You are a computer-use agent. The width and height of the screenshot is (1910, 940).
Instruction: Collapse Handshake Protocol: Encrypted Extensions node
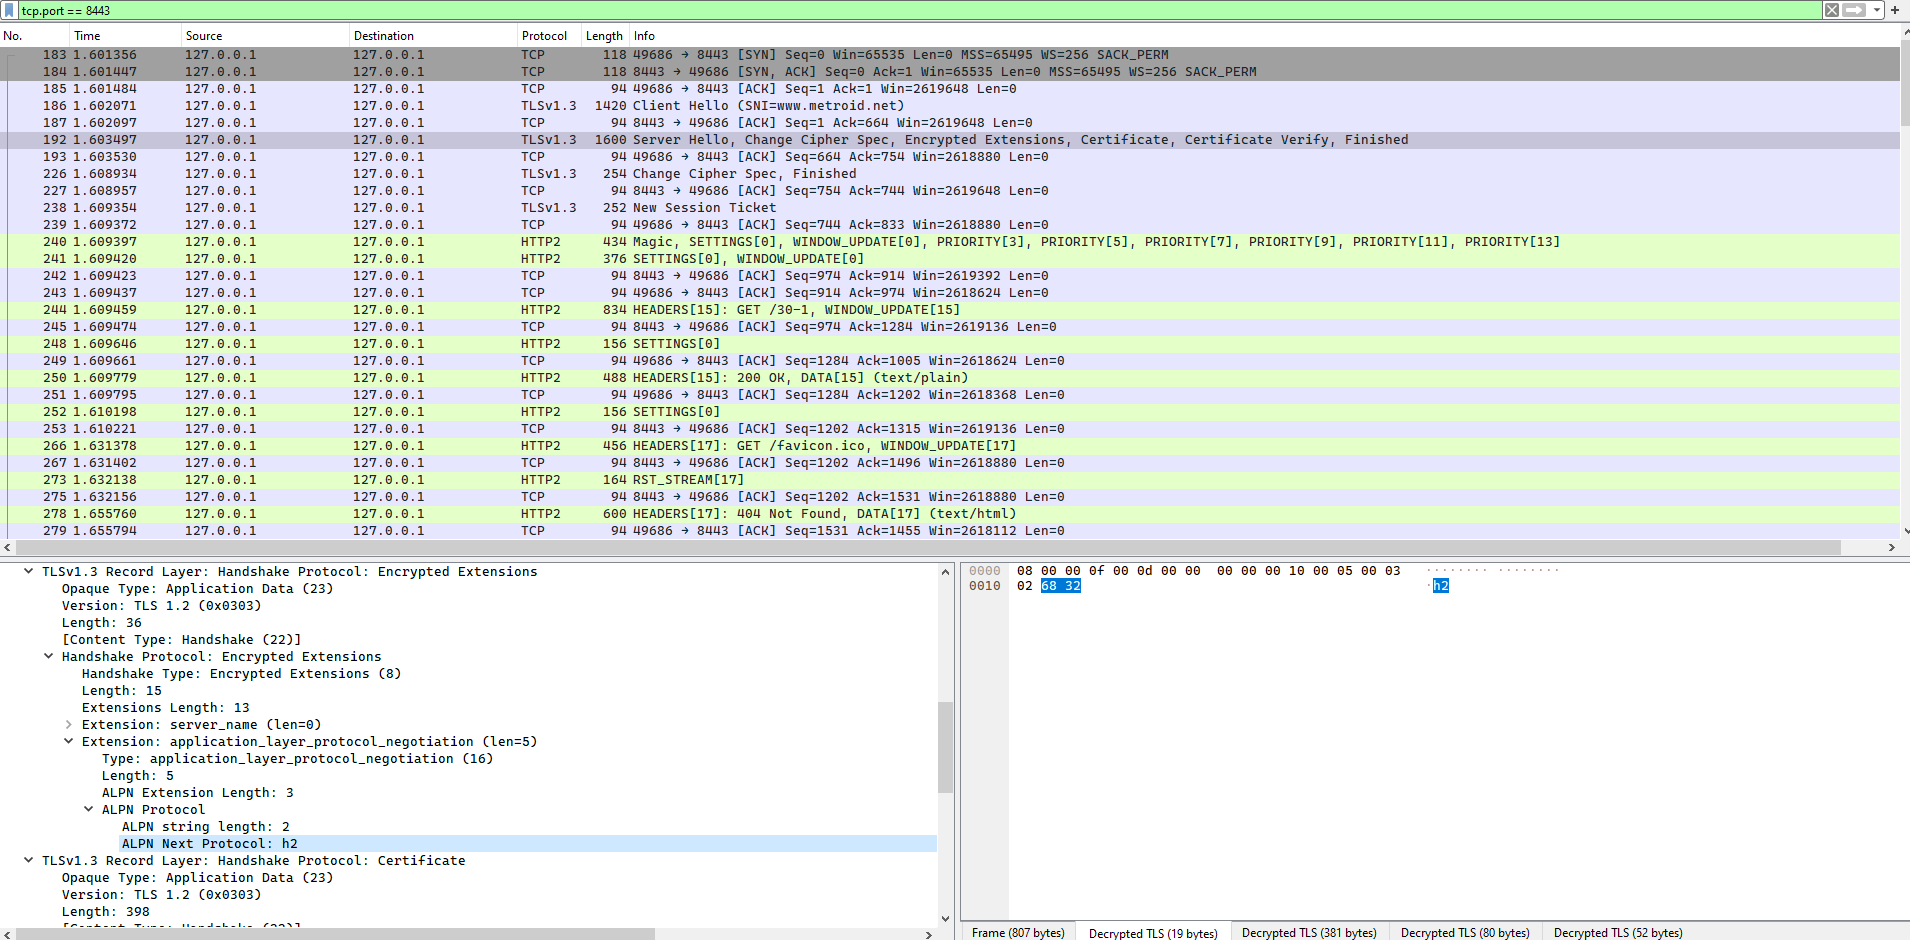pos(48,657)
